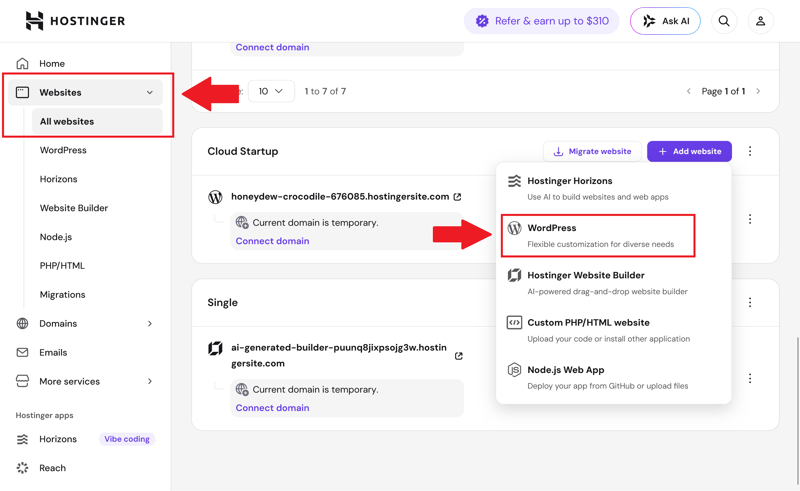Collapse the Websites sidebar section chevron

coord(150,92)
